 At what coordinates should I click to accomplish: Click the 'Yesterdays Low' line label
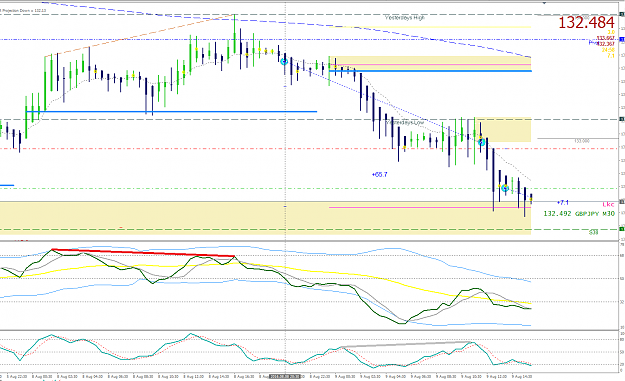coord(405,122)
